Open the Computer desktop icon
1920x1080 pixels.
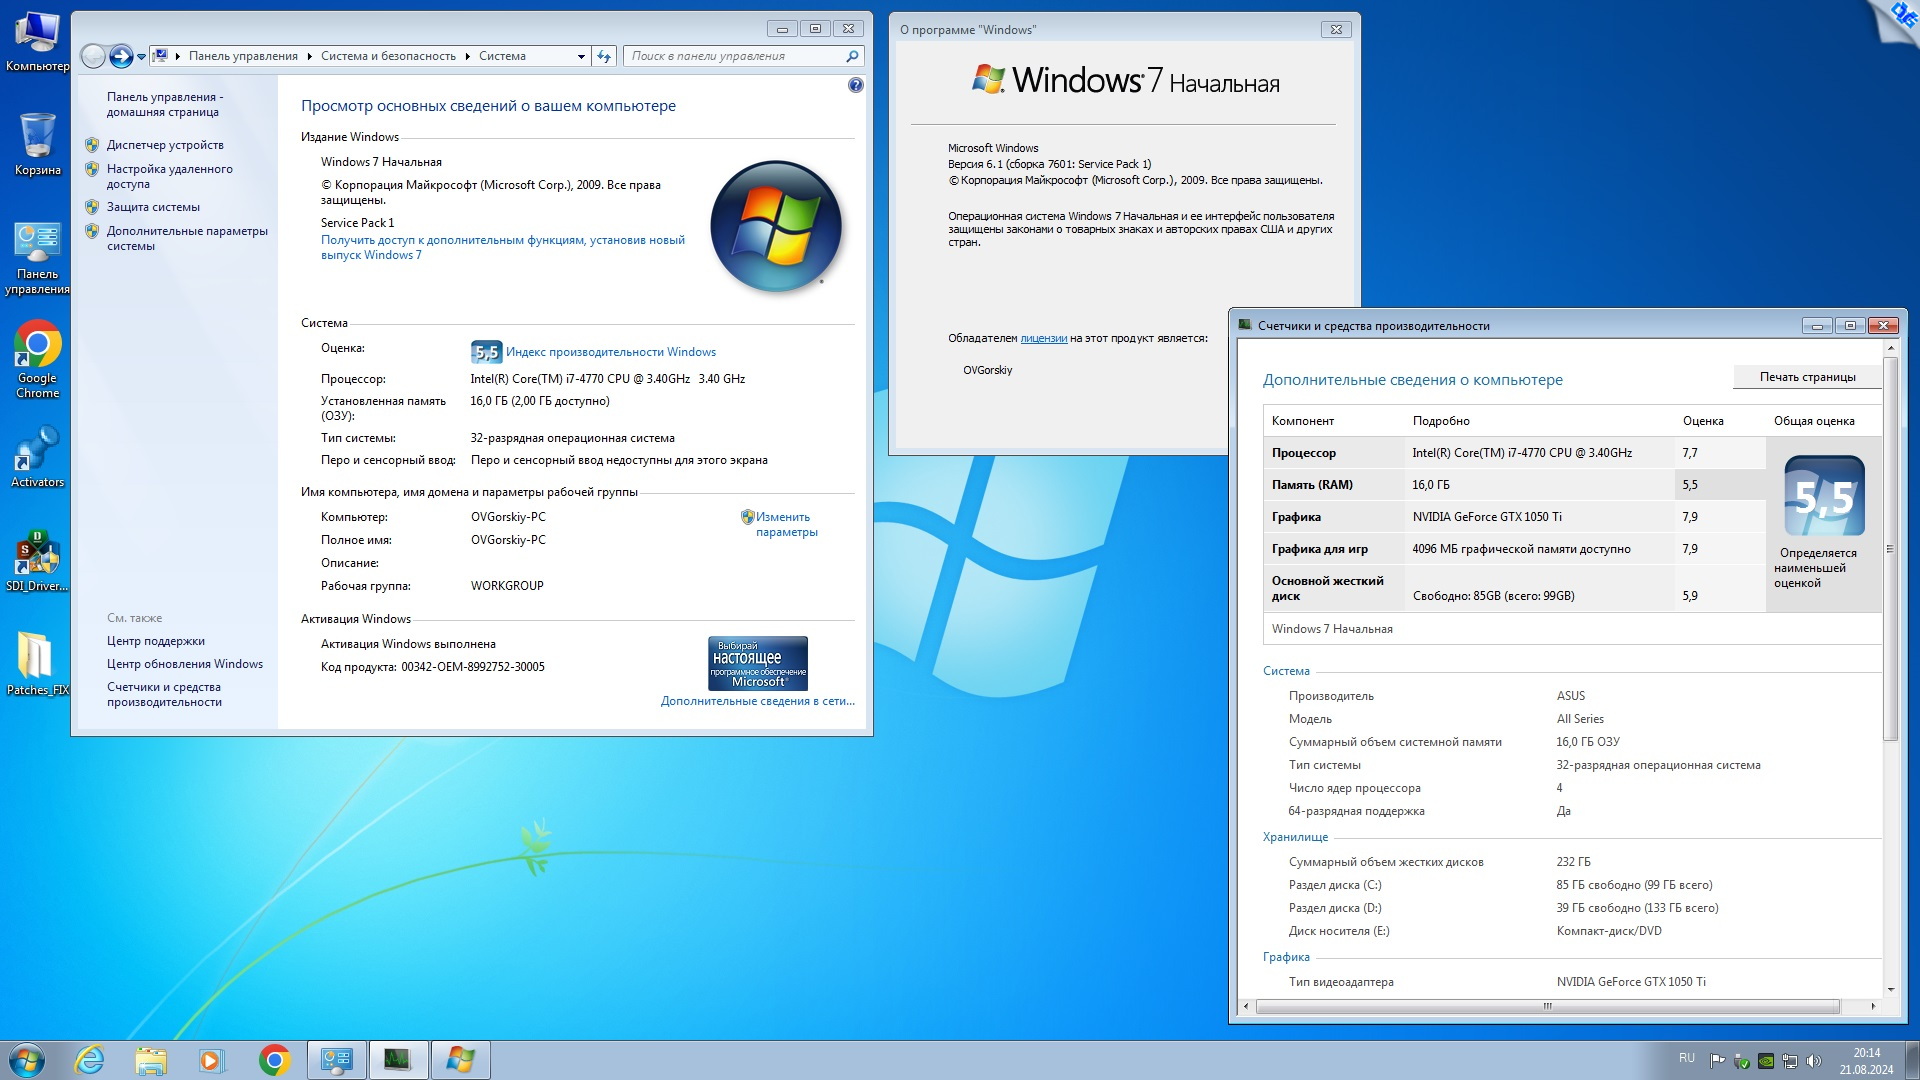pos(37,40)
